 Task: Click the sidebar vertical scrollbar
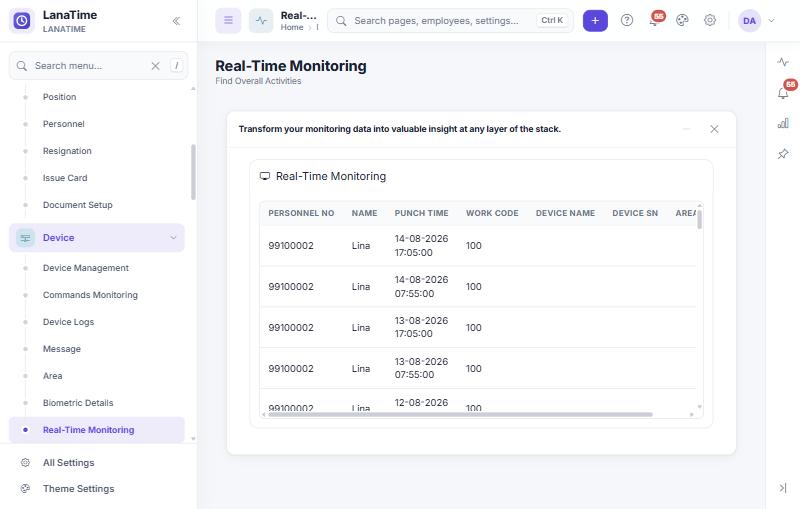193,172
